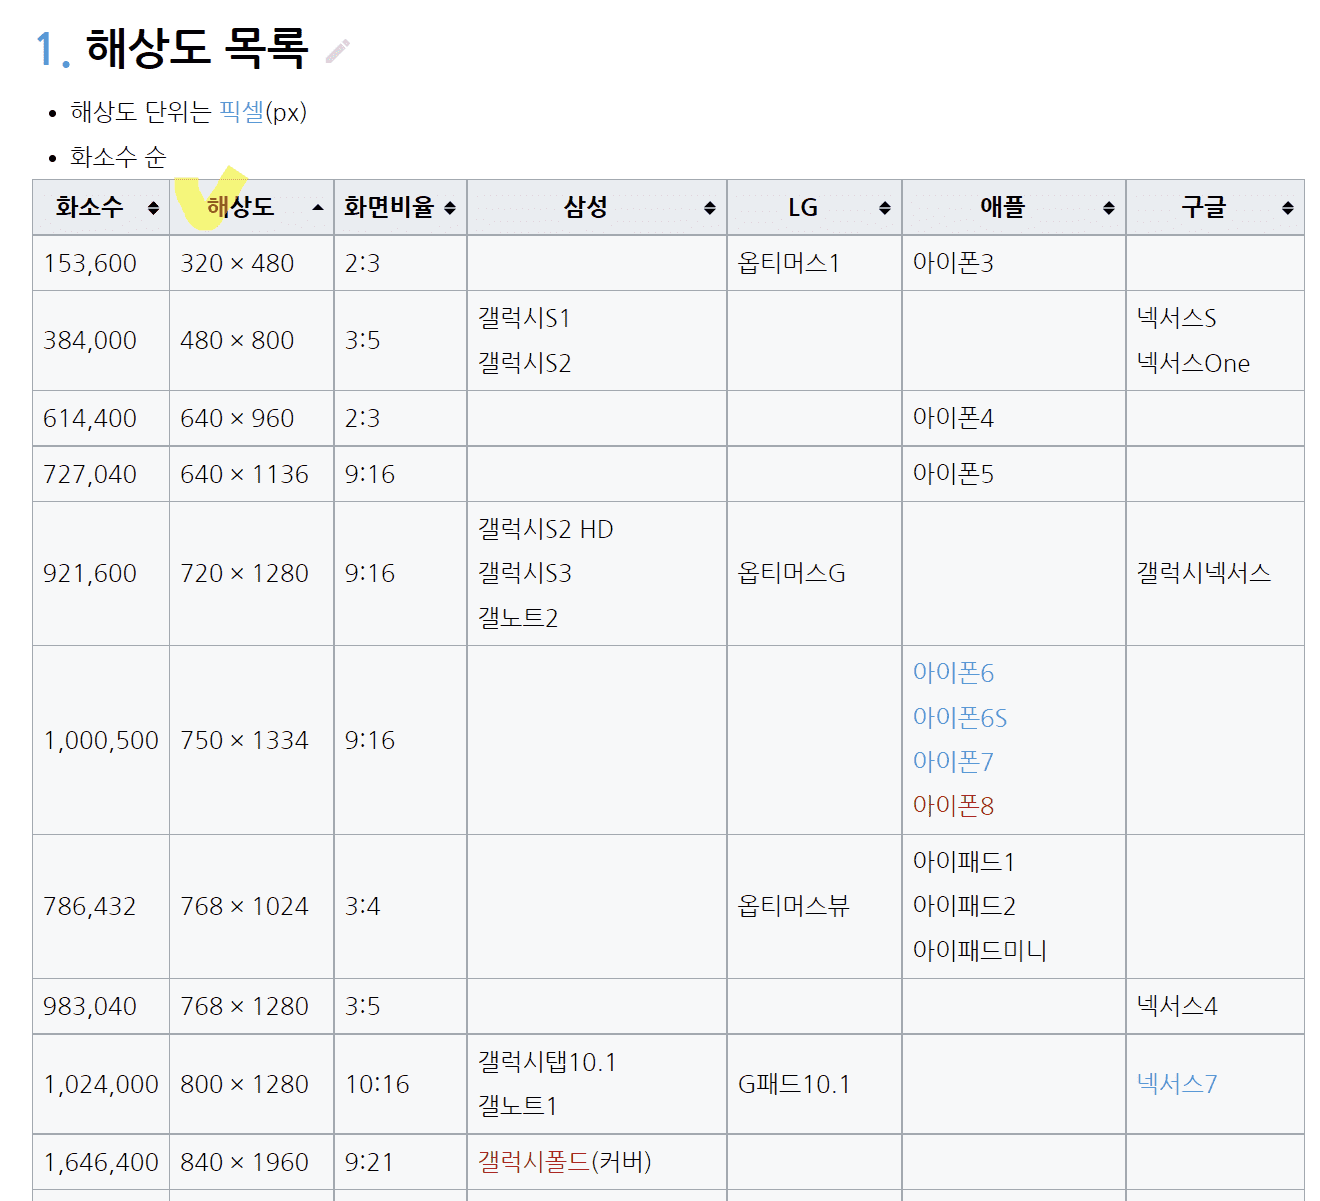1320x1201 pixels.
Task: Click the 갤럭시S1 text
Action: click(524, 318)
